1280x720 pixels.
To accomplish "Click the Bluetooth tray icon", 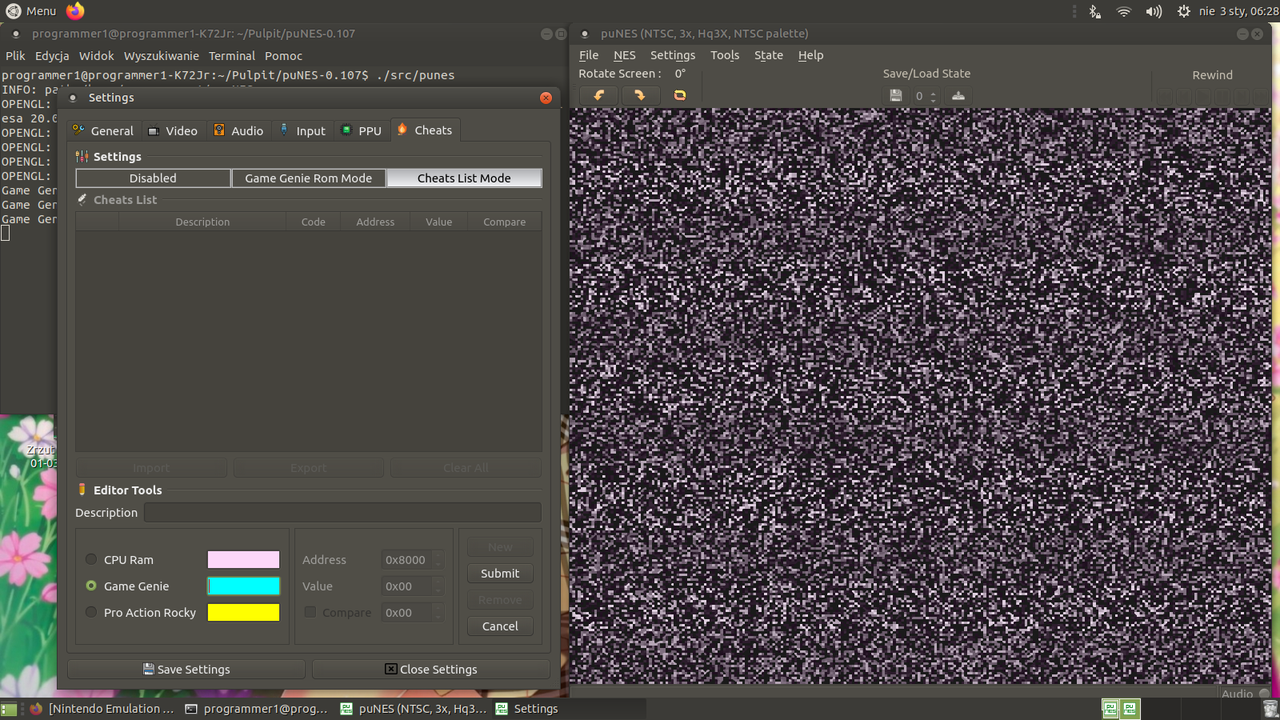I will (x=1095, y=11).
